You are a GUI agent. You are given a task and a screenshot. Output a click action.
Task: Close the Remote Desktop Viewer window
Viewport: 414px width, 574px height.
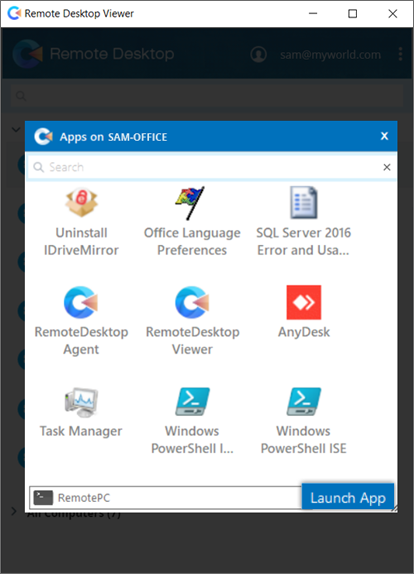point(393,14)
